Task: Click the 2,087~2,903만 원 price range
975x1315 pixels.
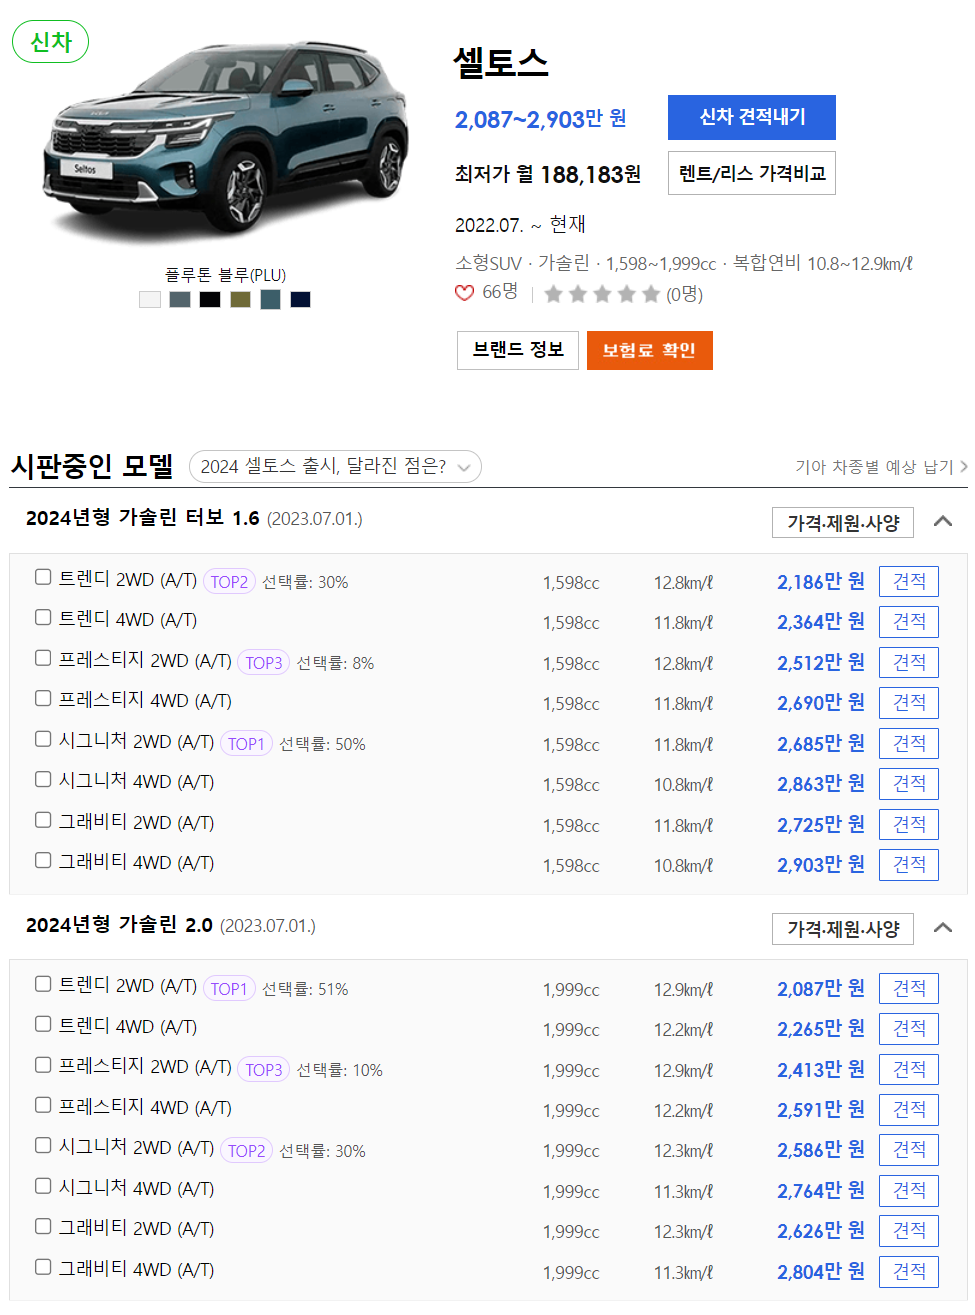Action: (541, 119)
